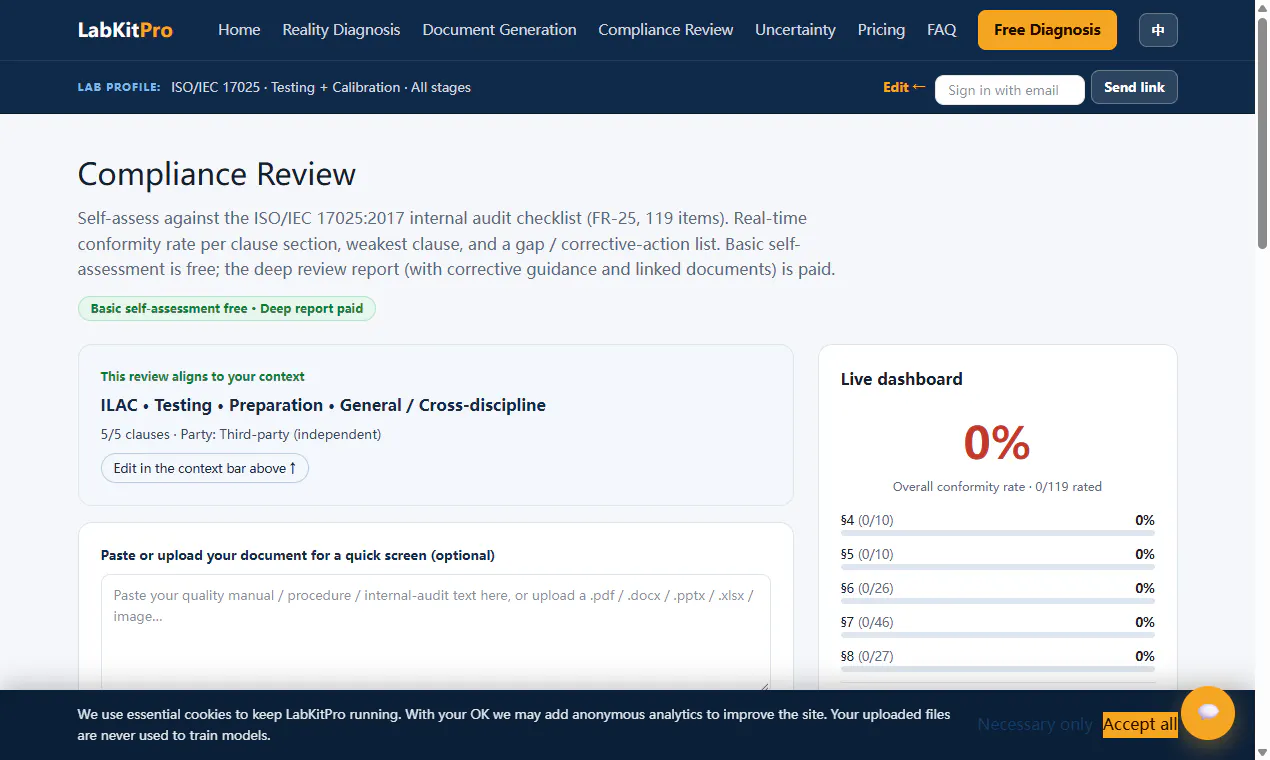
Task: Click the §4 (0/10) progress bar
Action: pyautogui.click(x=998, y=533)
